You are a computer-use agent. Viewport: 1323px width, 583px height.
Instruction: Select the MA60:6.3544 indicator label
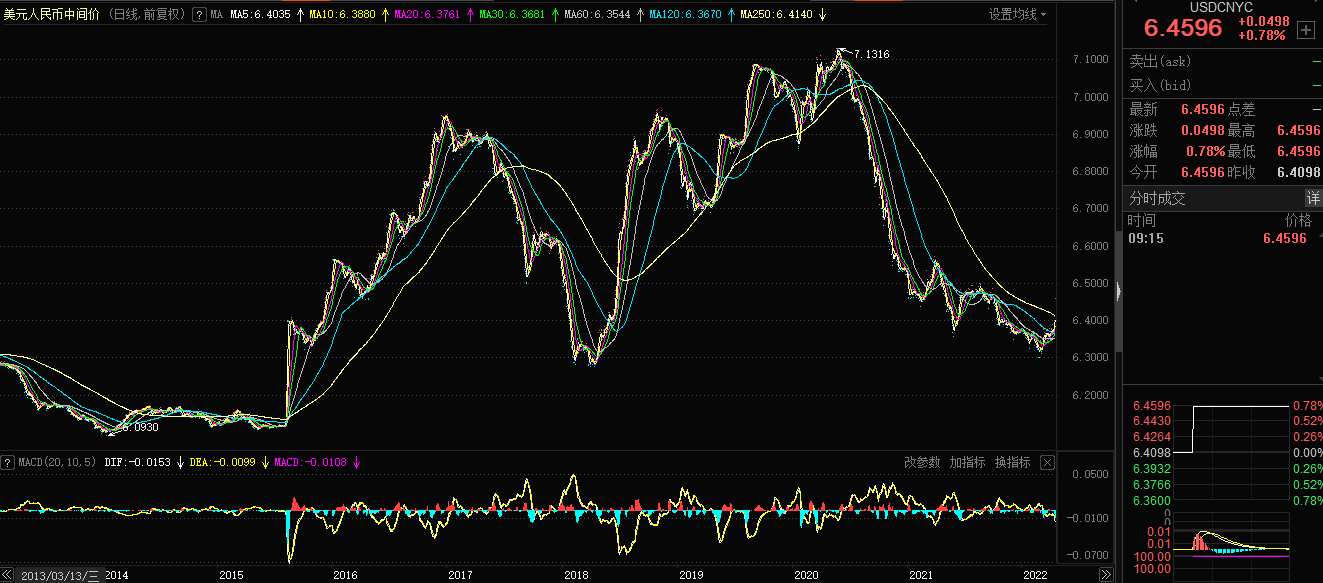(x=597, y=15)
